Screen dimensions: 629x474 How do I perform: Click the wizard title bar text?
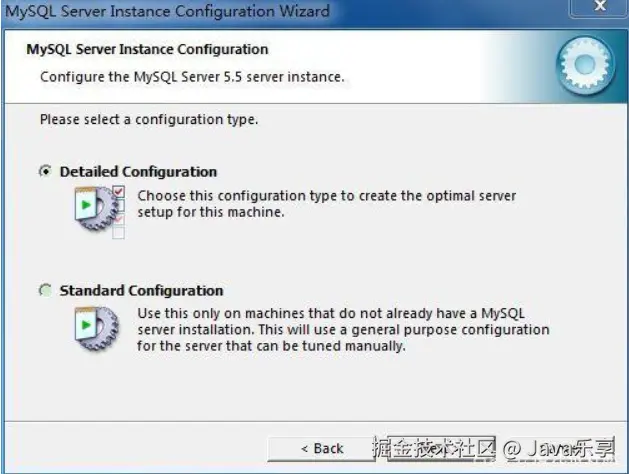click(167, 11)
